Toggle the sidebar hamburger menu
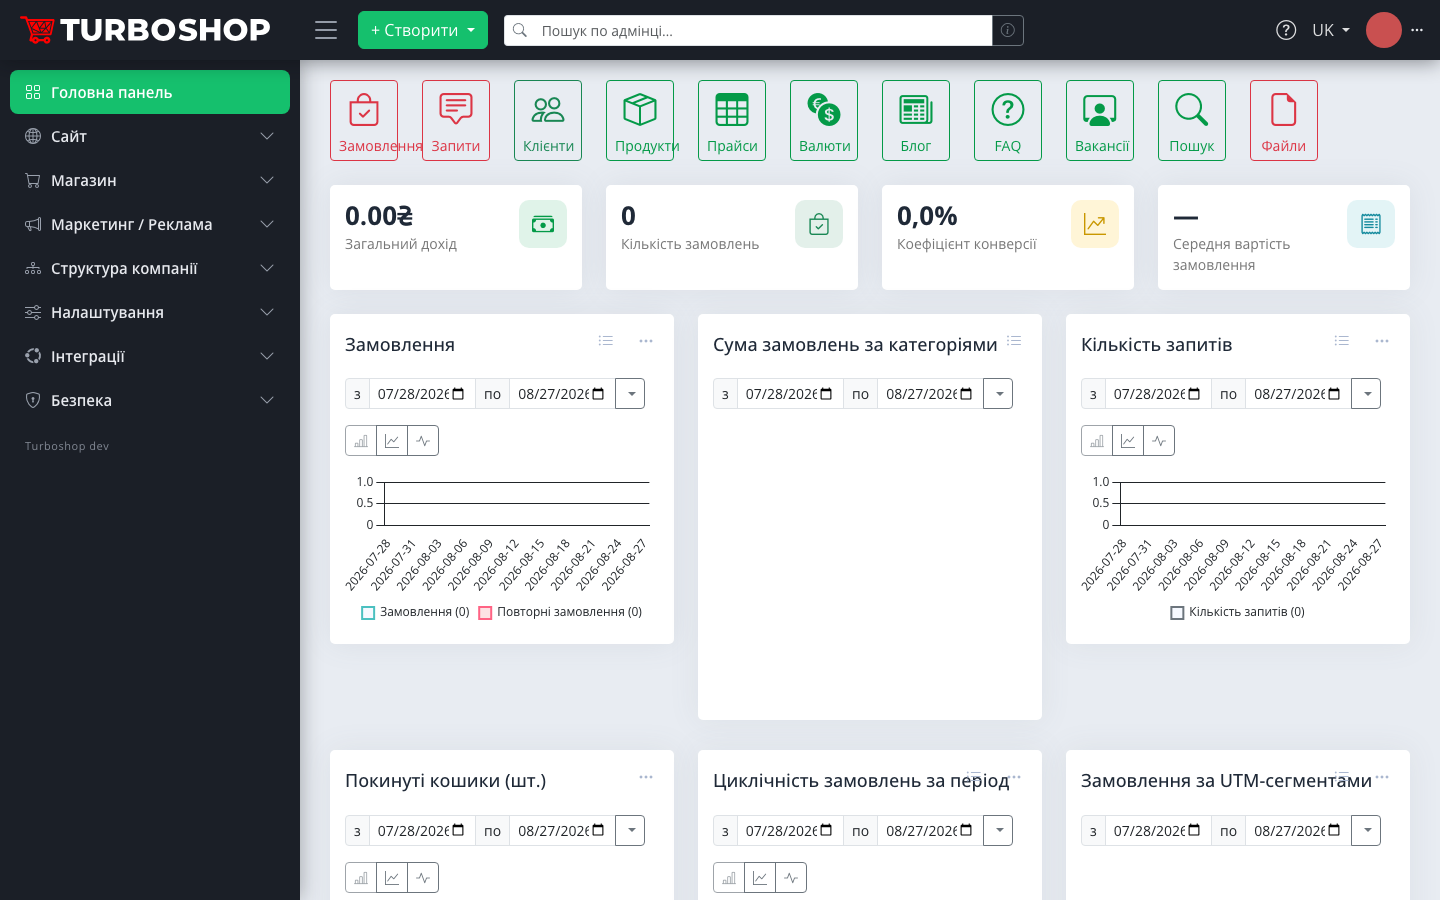Image resolution: width=1440 pixels, height=900 pixels. 326,30
